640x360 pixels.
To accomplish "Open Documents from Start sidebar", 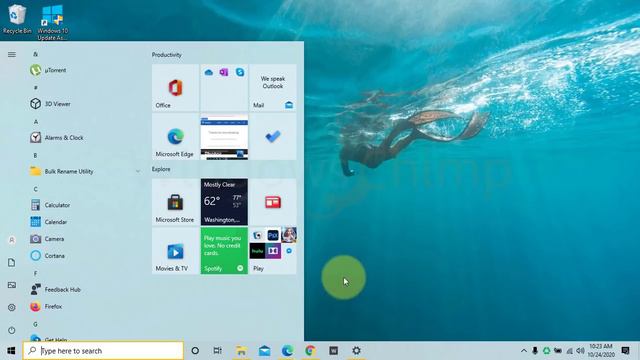I will [x=12, y=262].
